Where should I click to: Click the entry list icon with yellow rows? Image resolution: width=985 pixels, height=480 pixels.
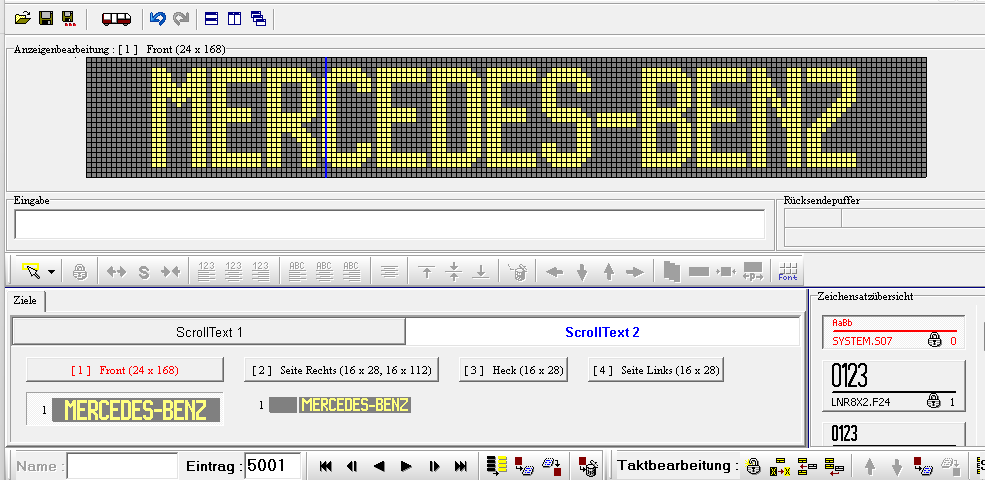(x=497, y=466)
